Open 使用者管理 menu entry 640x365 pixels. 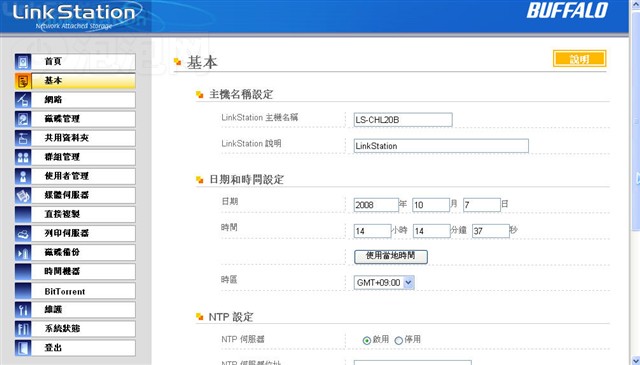[x=83, y=176]
